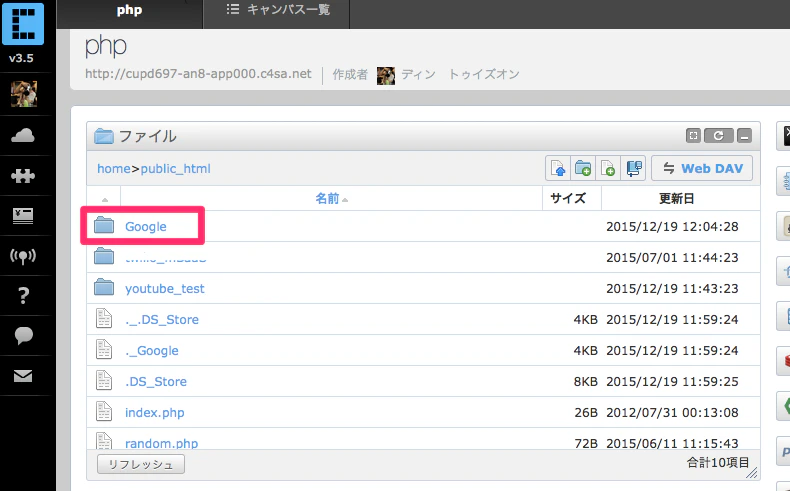This screenshot has height=491, width=790.
Task: Click the new folder icon
Action: click(583, 168)
